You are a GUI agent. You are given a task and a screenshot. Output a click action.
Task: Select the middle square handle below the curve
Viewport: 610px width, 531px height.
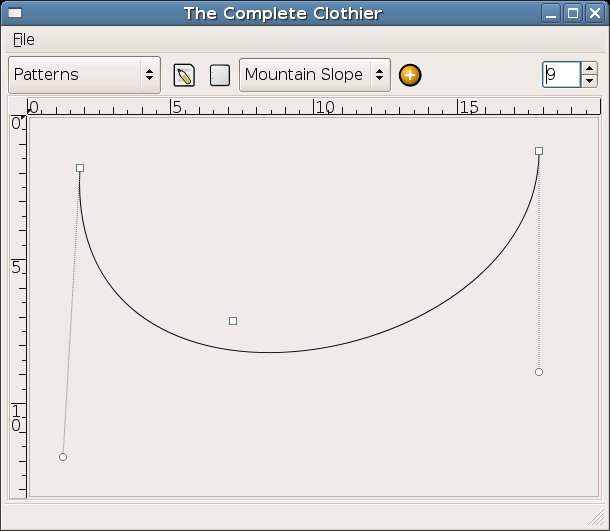(x=233, y=321)
